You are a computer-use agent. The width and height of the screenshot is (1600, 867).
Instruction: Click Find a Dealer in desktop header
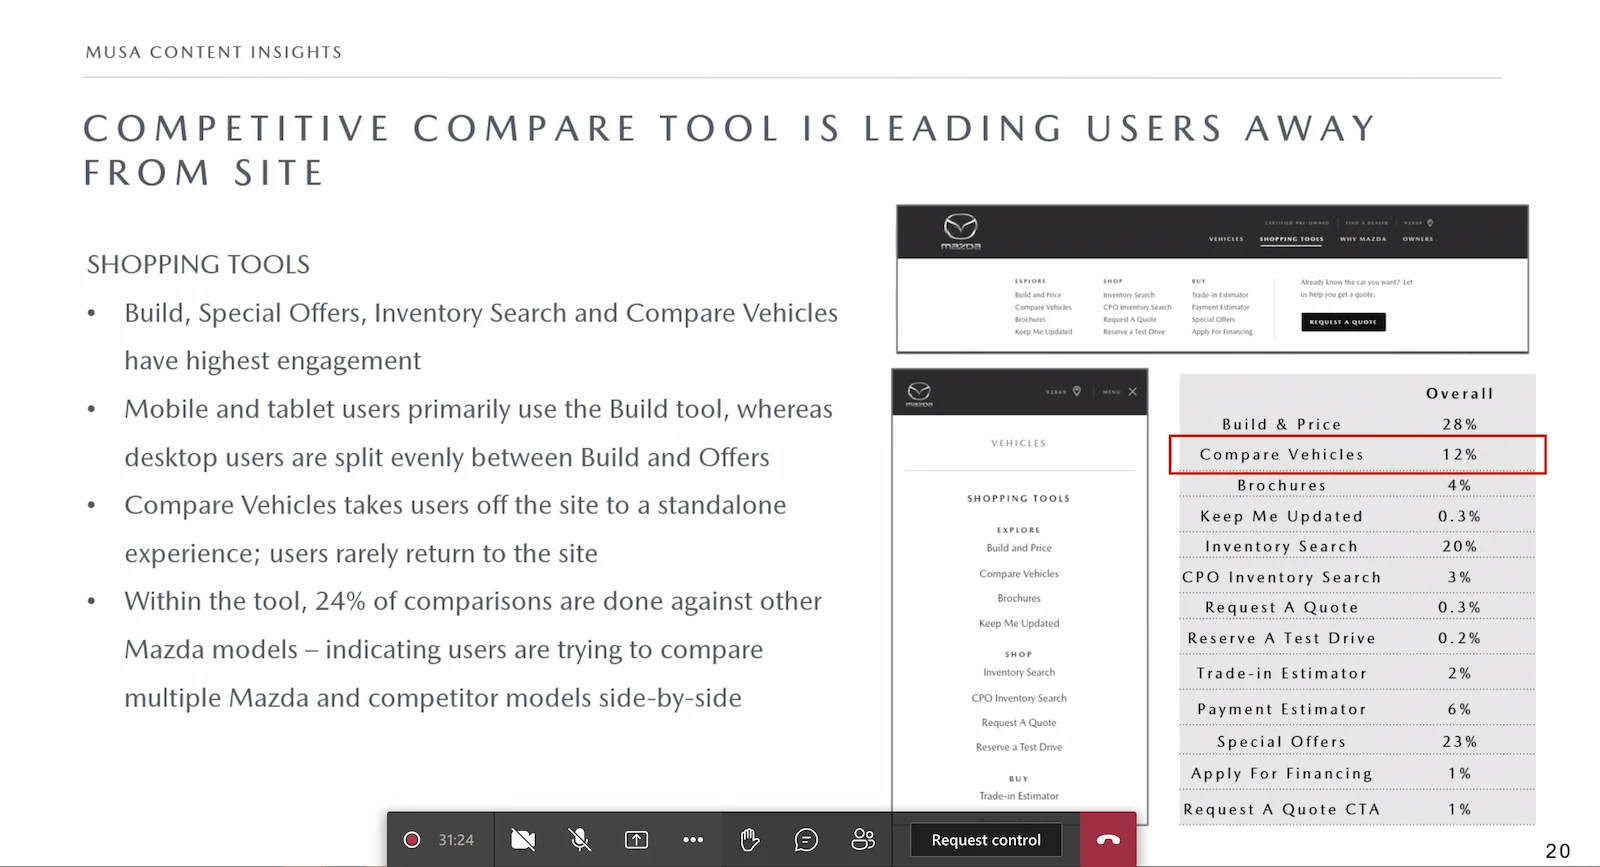tap(1367, 223)
